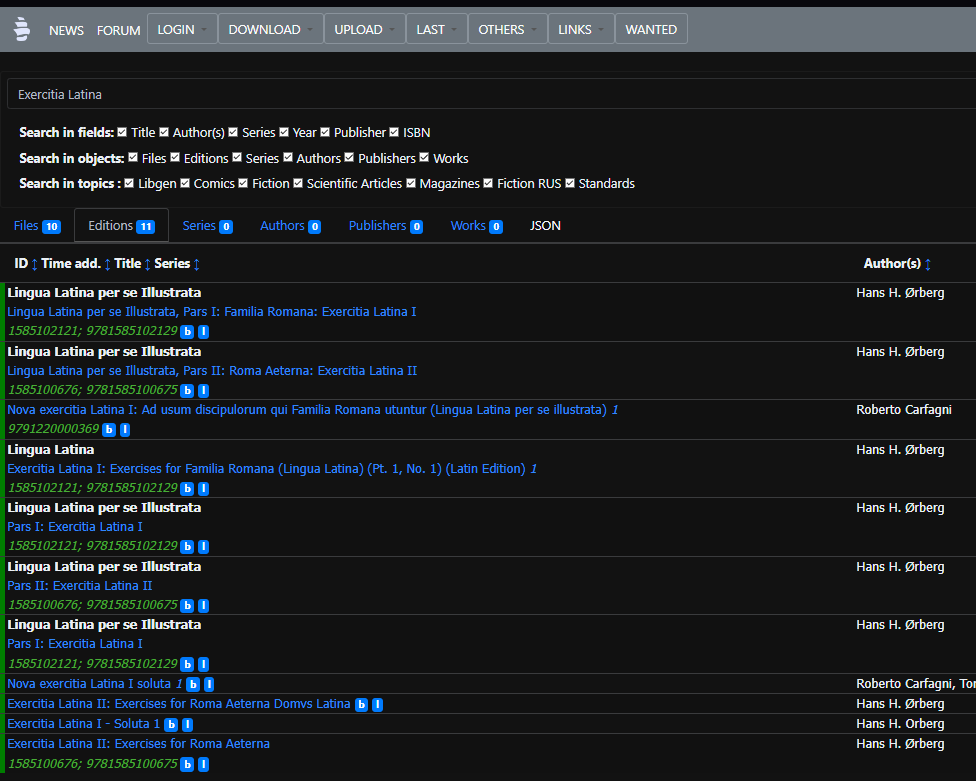The image size is (976, 781).
Task: Select the Editions results tab
Action: pyautogui.click(x=121, y=226)
